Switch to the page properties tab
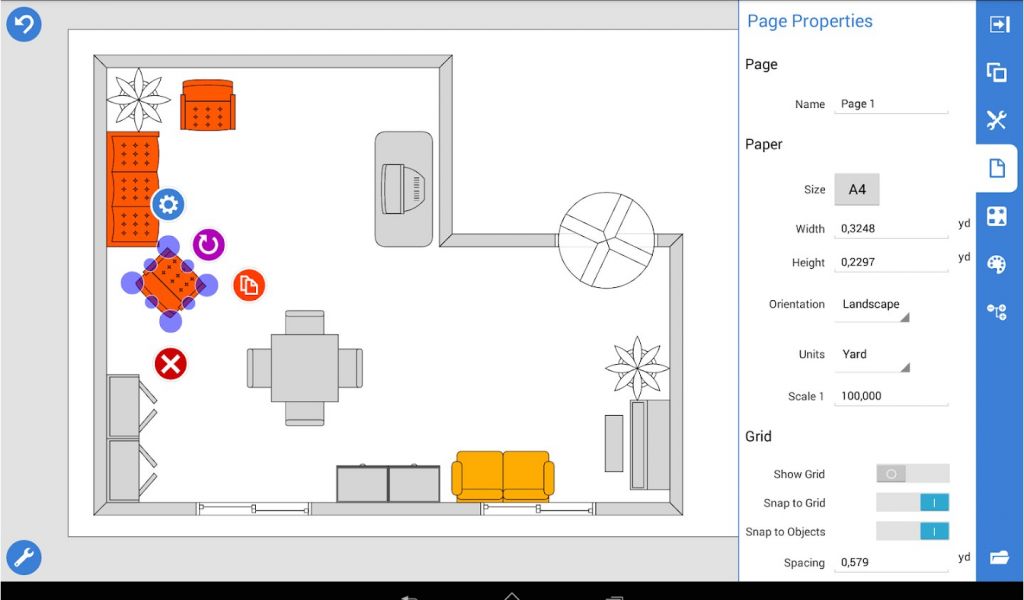The image size is (1024, 600). pyautogui.click(x=996, y=168)
